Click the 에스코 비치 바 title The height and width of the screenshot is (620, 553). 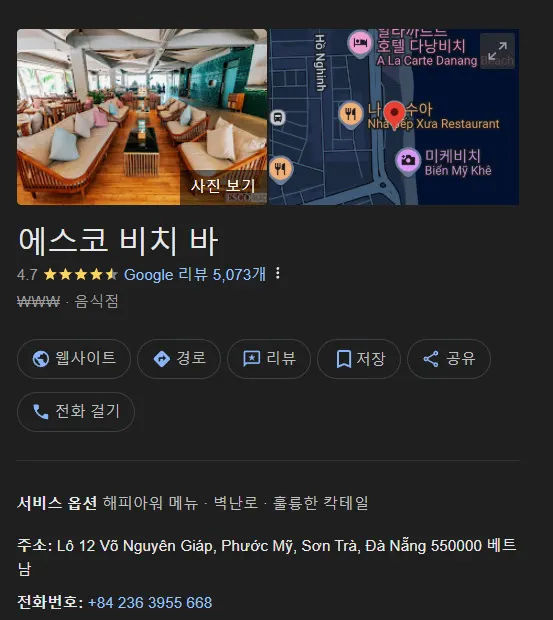(119, 241)
